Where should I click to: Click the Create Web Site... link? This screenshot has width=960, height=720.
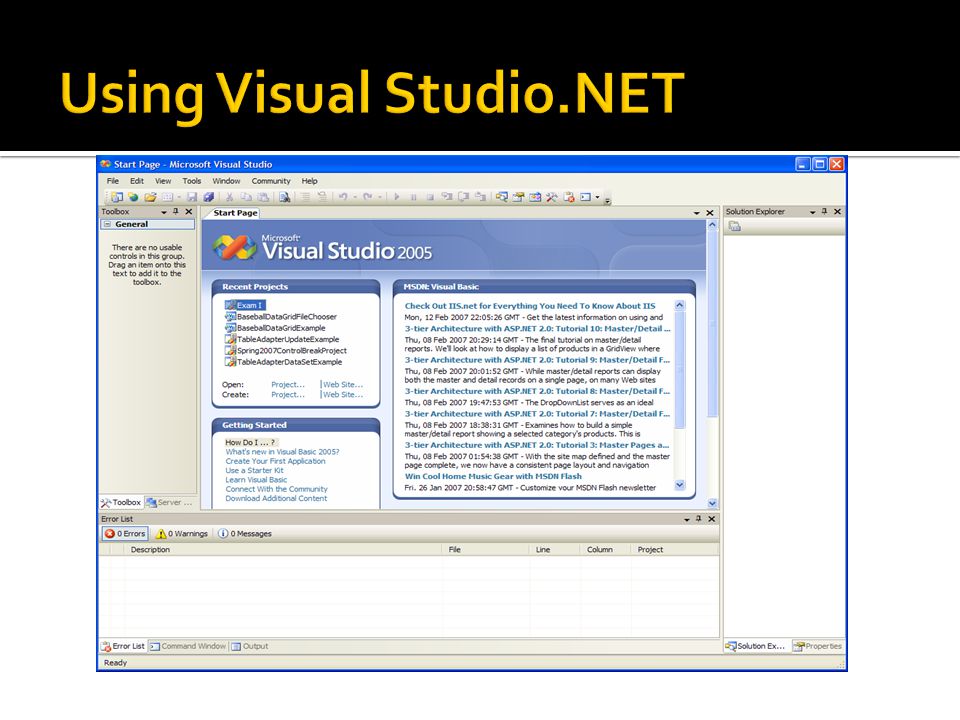click(343, 394)
